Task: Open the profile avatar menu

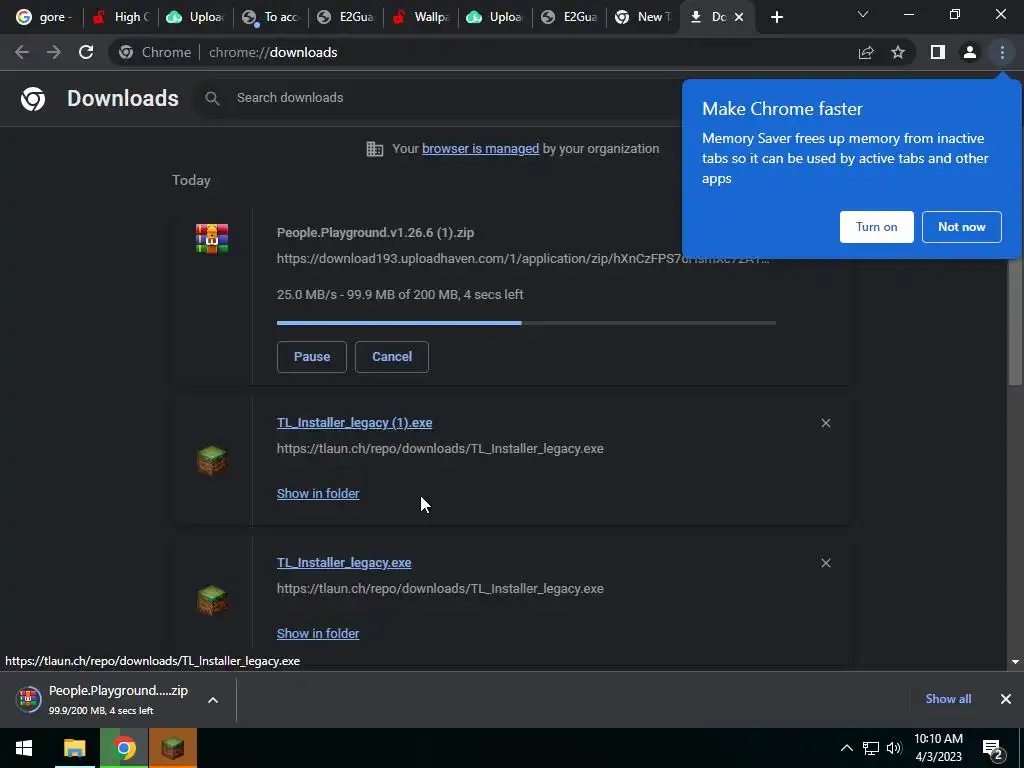Action: [970, 52]
